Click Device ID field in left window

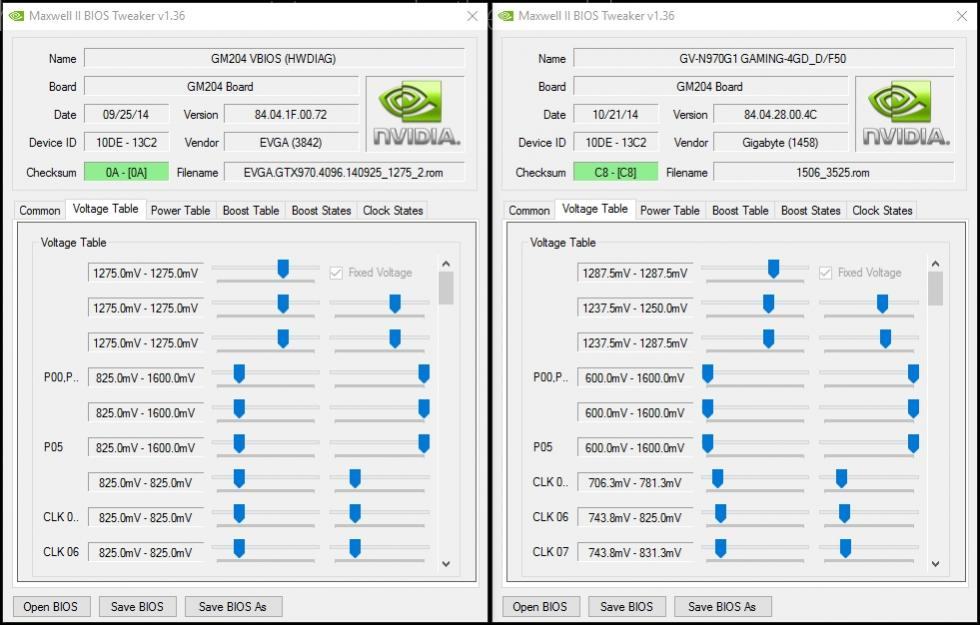[x=126, y=142]
